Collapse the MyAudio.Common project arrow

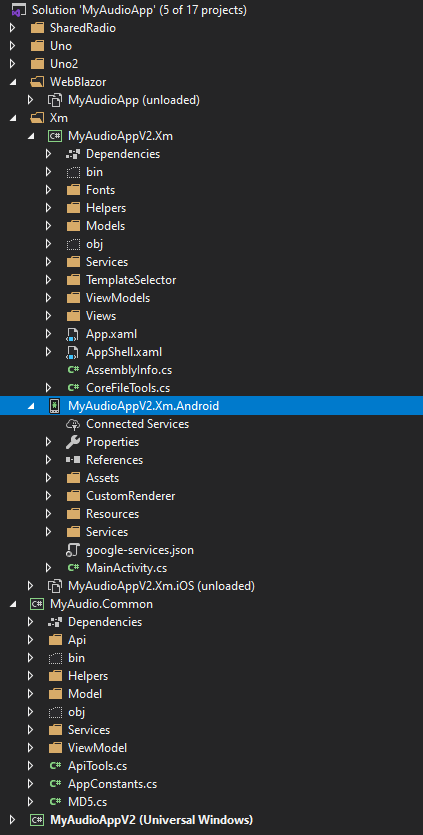(13, 604)
